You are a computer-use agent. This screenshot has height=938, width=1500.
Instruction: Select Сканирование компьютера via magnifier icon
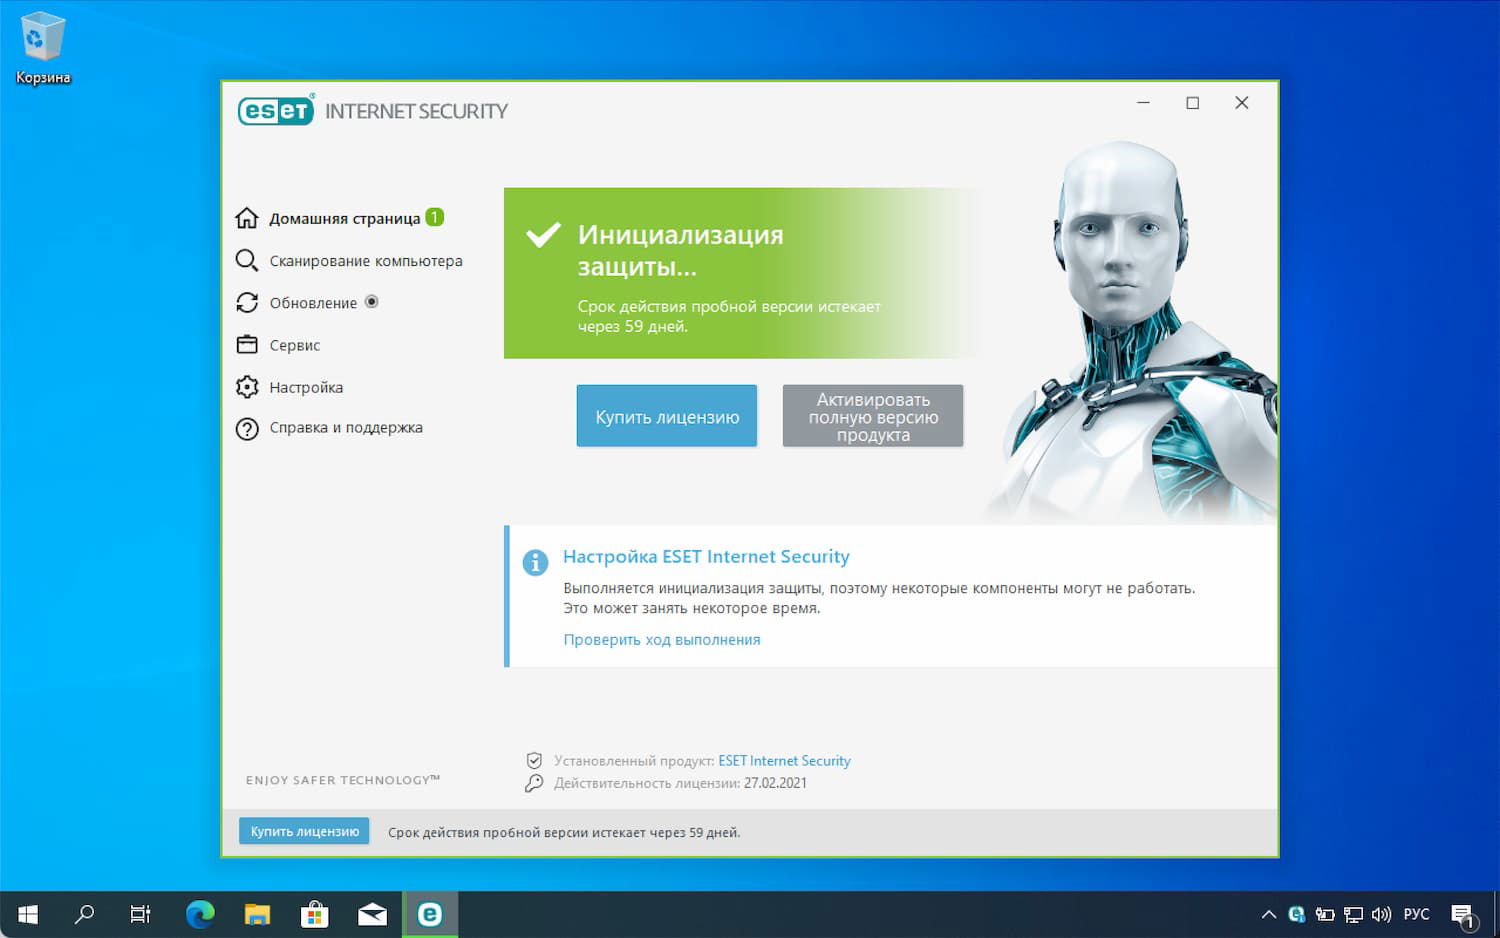[x=247, y=260]
